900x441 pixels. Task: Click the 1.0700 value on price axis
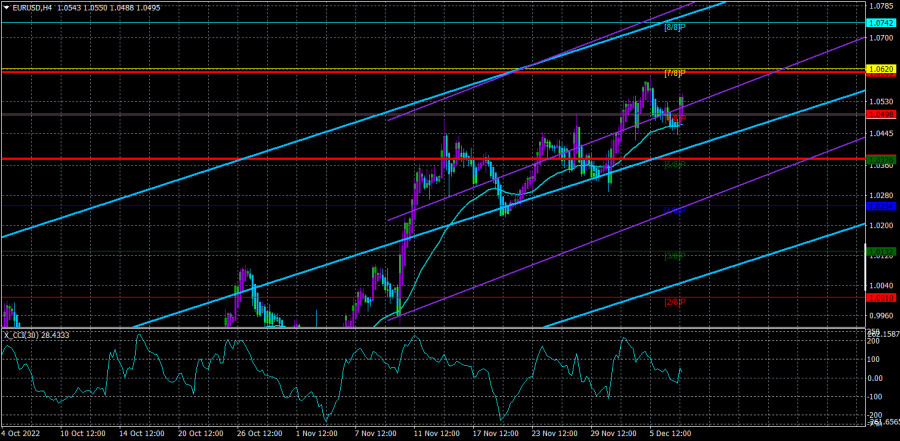880,38
